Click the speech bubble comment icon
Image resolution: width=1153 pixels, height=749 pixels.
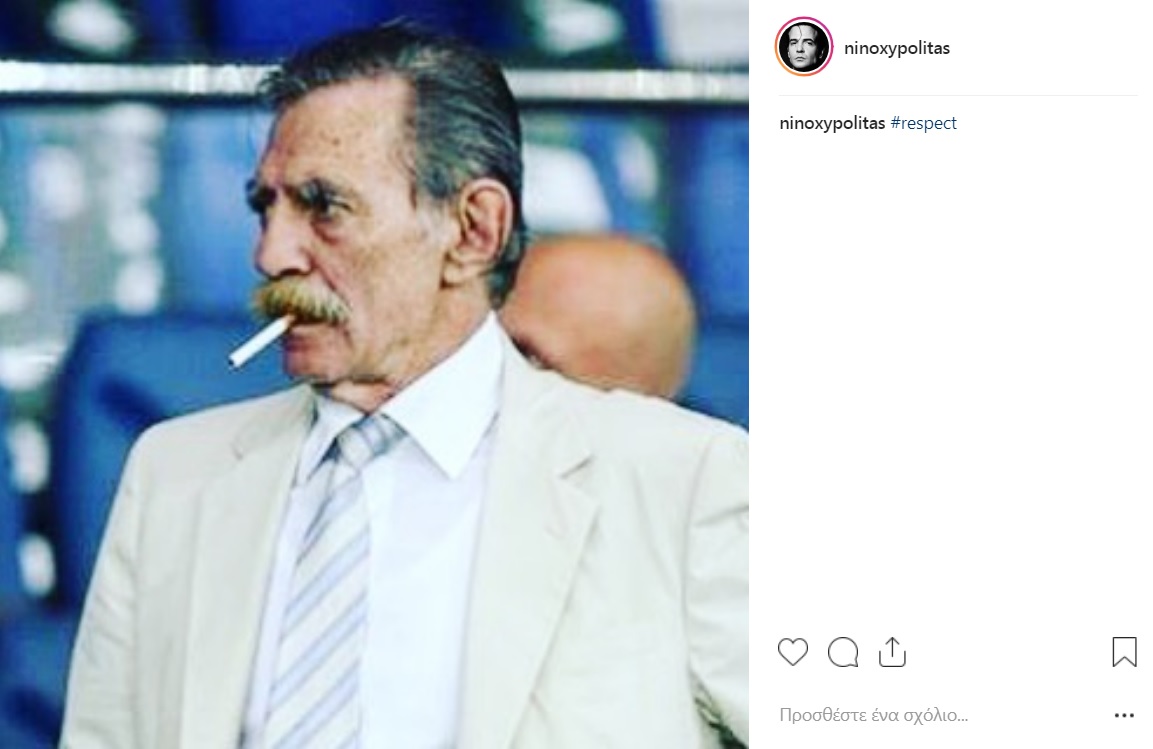(843, 652)
